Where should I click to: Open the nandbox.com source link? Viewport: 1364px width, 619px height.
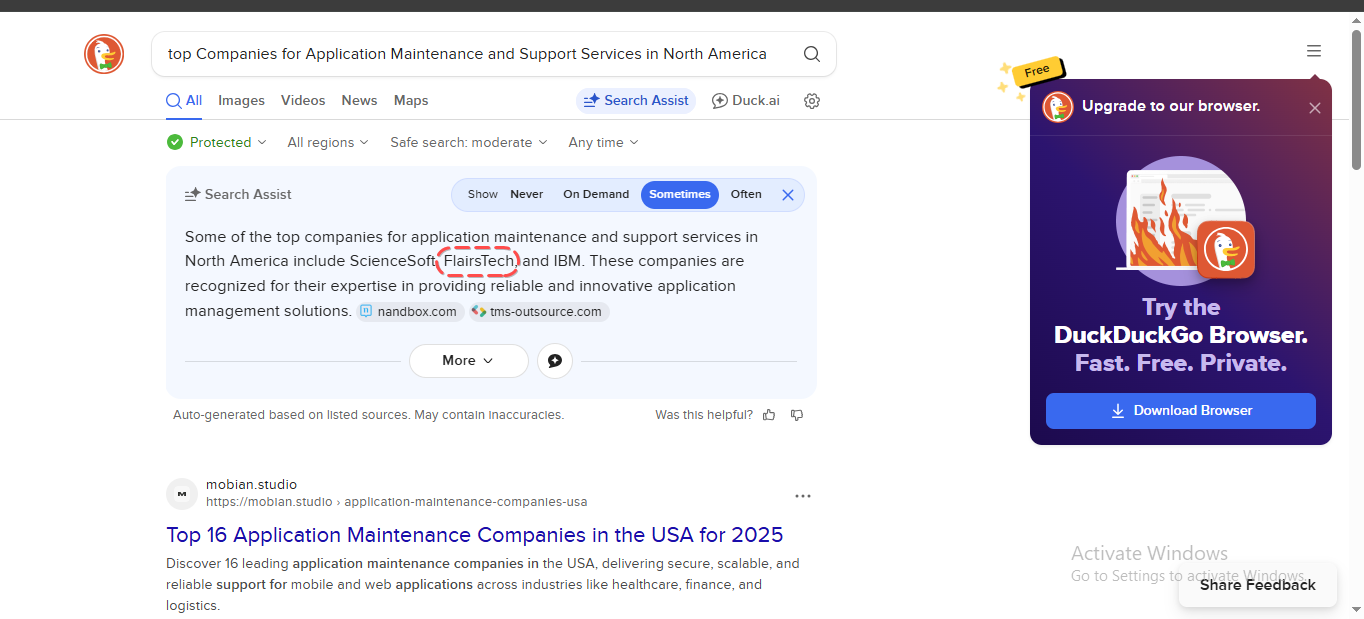pyautogui.click(x=411, y=312)
